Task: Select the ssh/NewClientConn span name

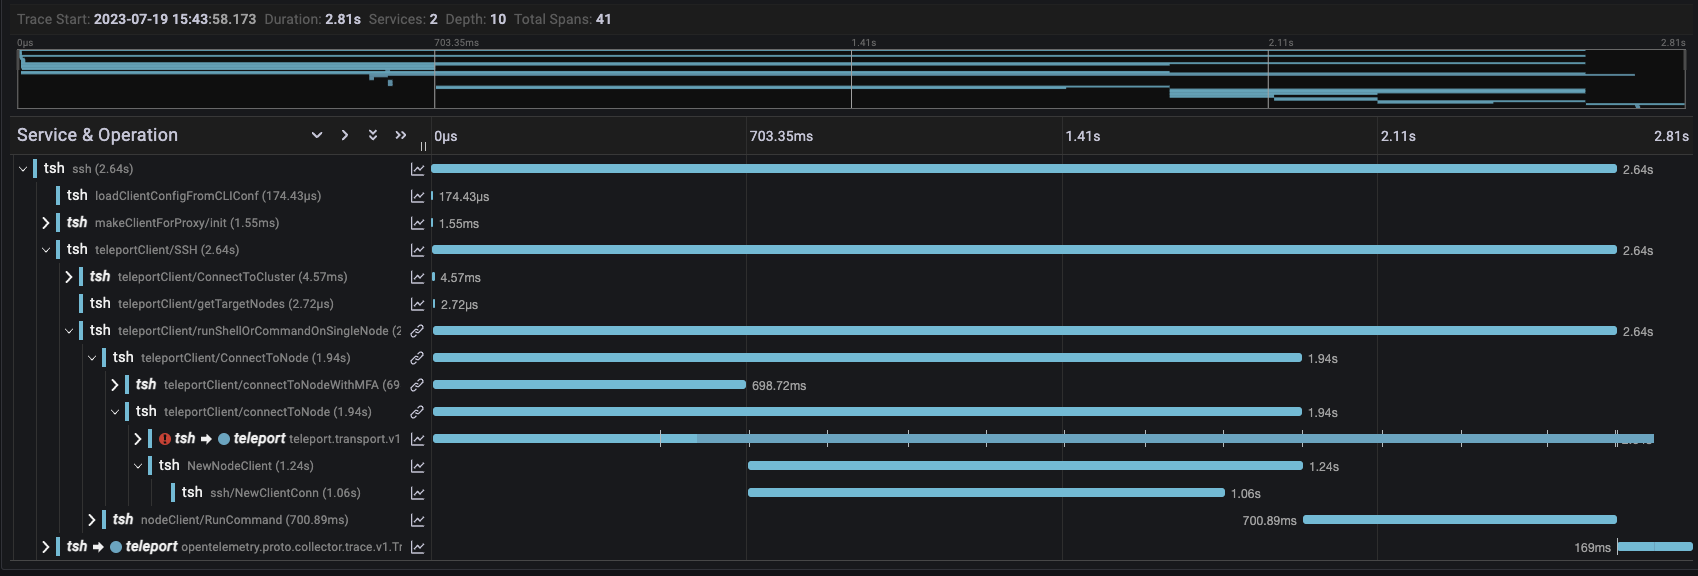Action: tap(285, 493)
